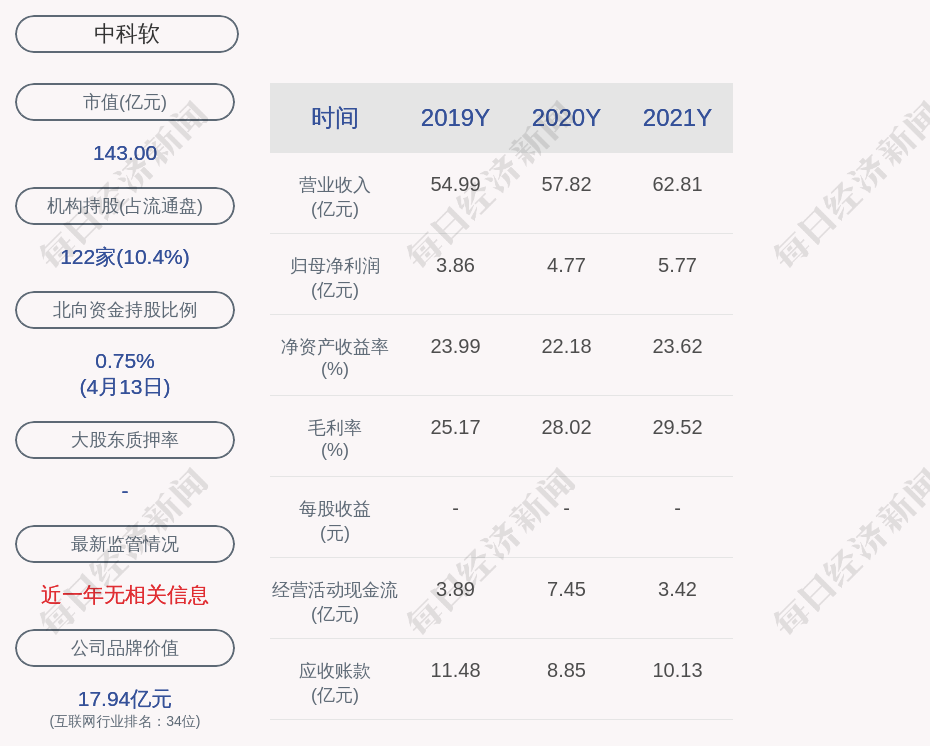Select cash flow value 7.45

click(x=566, y=589)
